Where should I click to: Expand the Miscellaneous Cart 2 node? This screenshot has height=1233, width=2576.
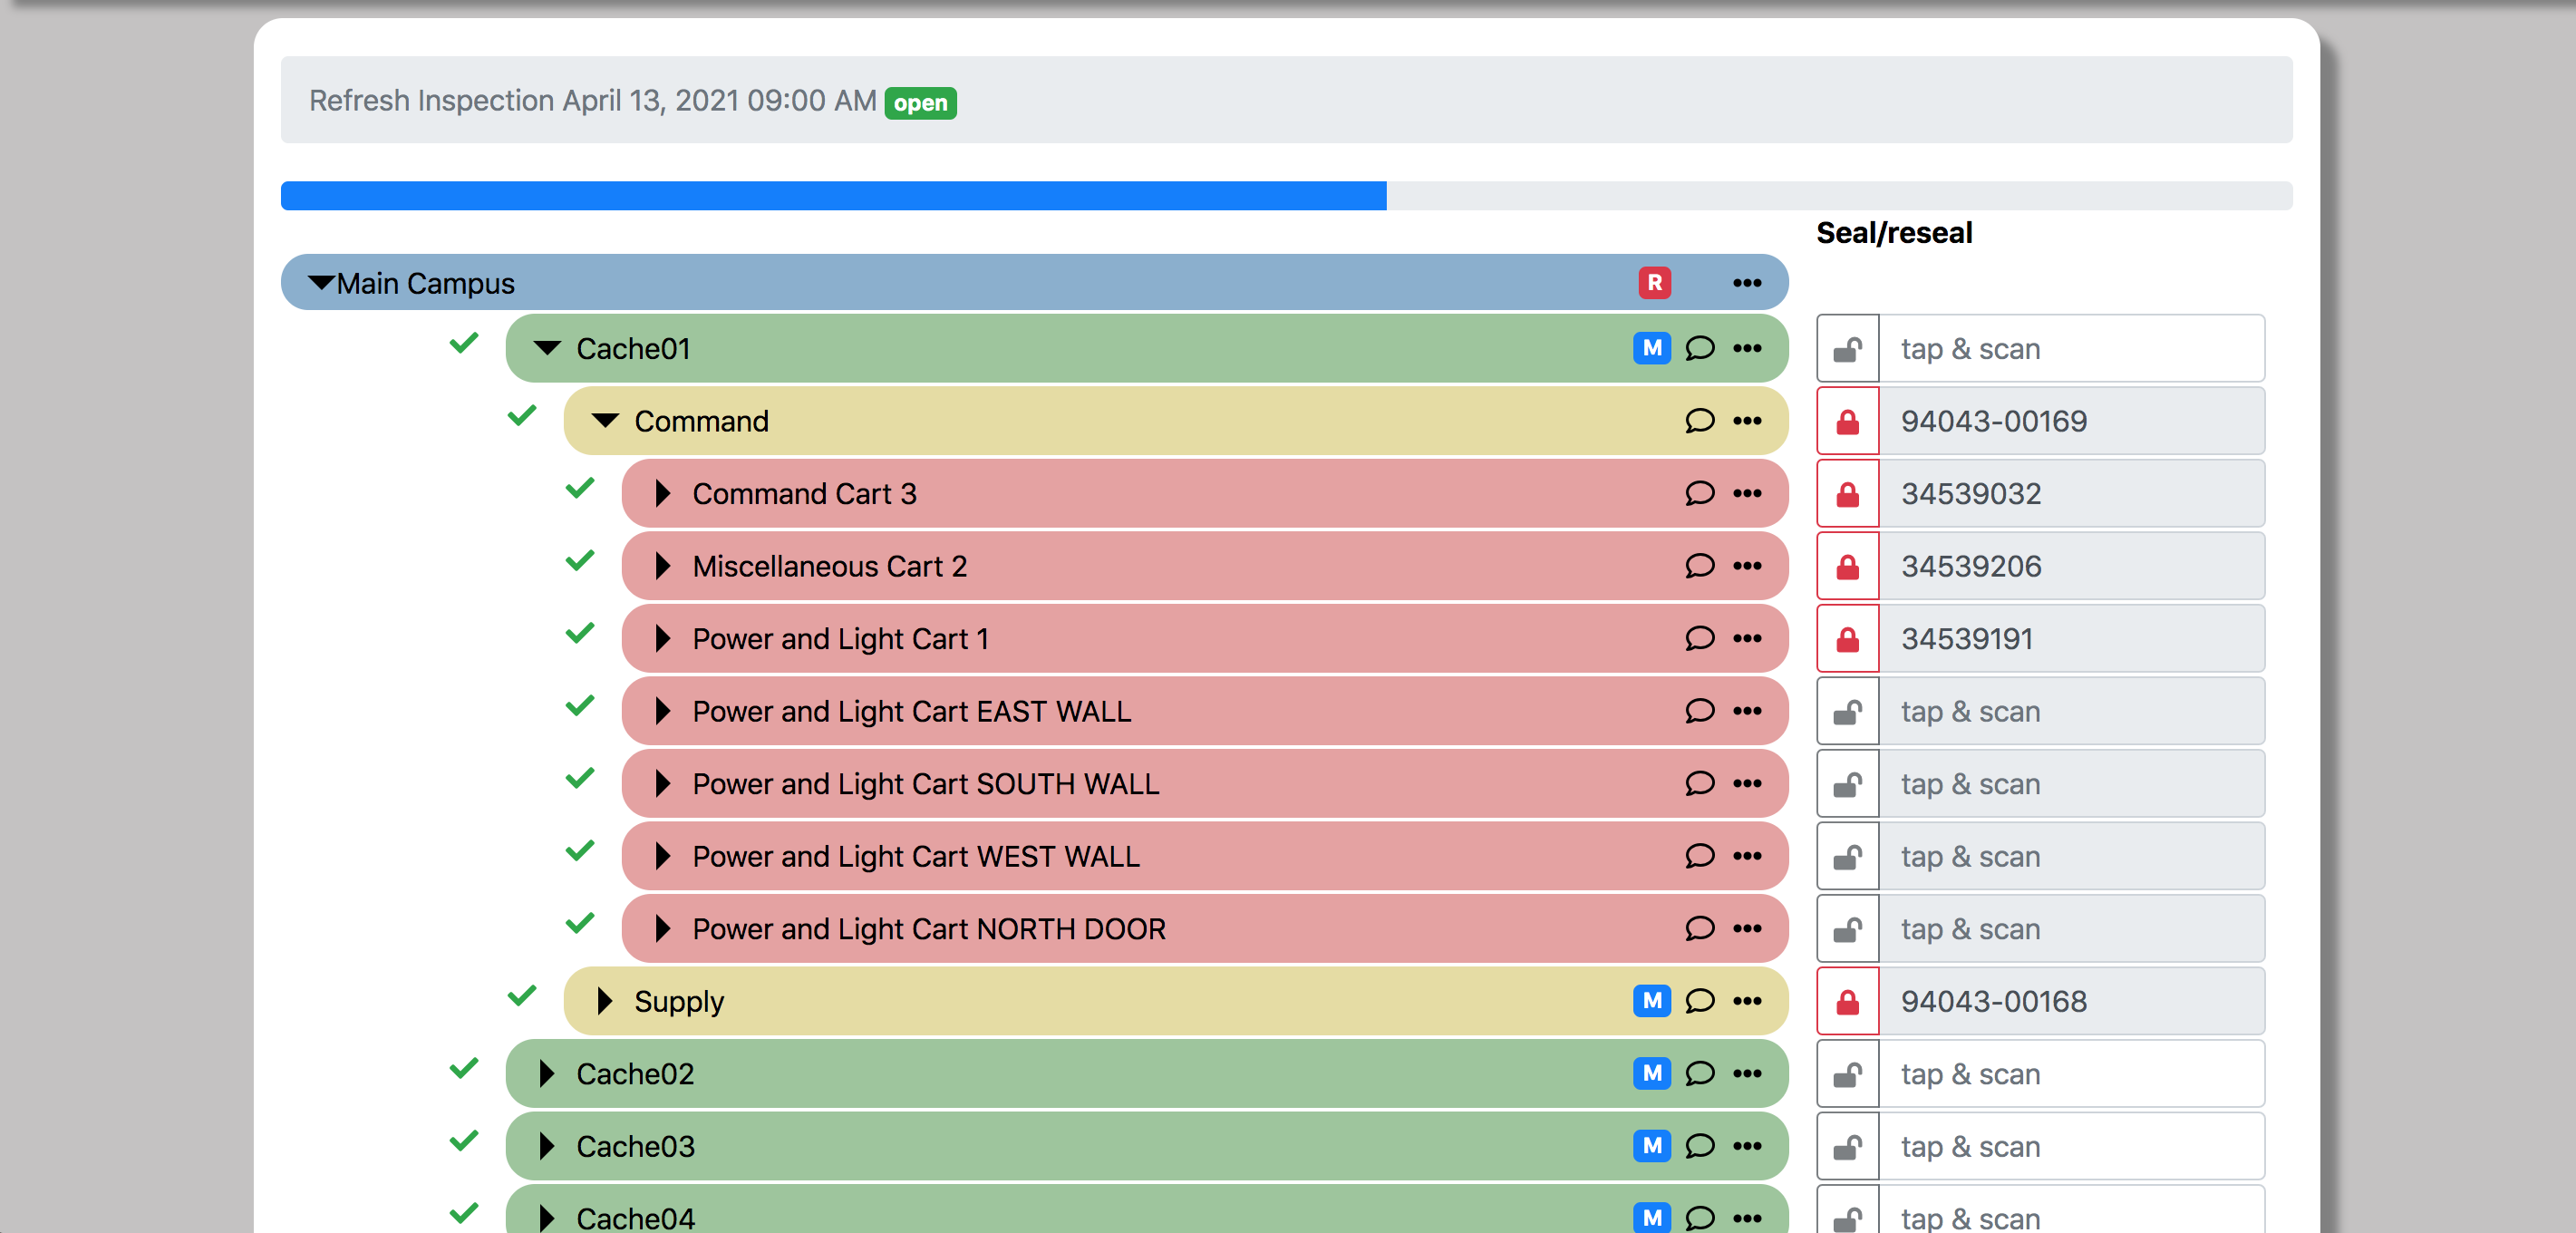point(662,566)
